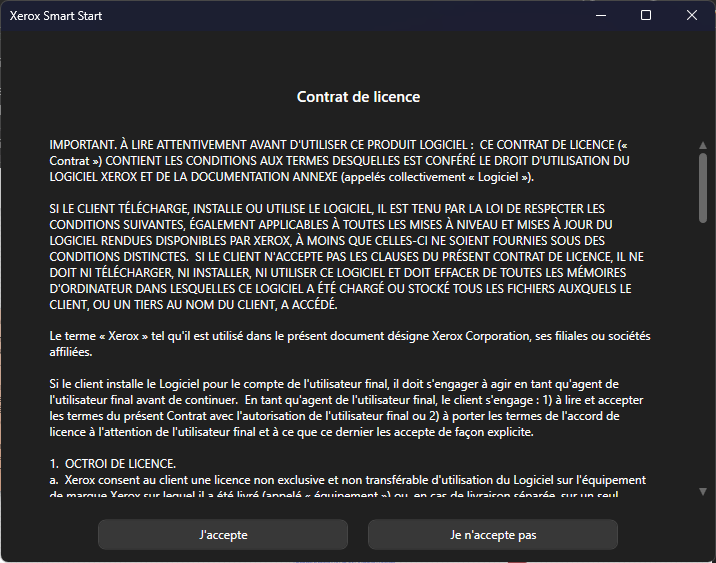Screen dimensions: 716x563
Task: Maximize the Xerox Smart Start window
Action: (646, 16)
